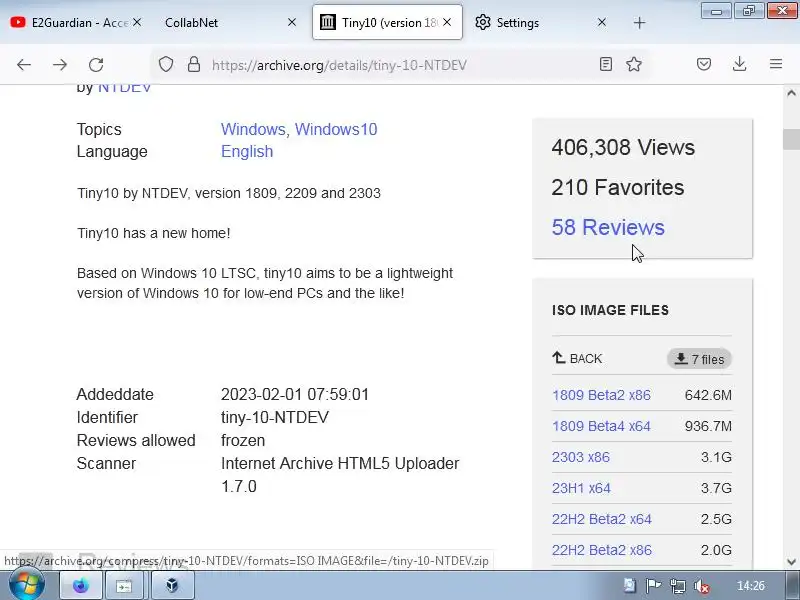Click the 936.7M file size text
The image size is (800, 600).
pos(708,426)
